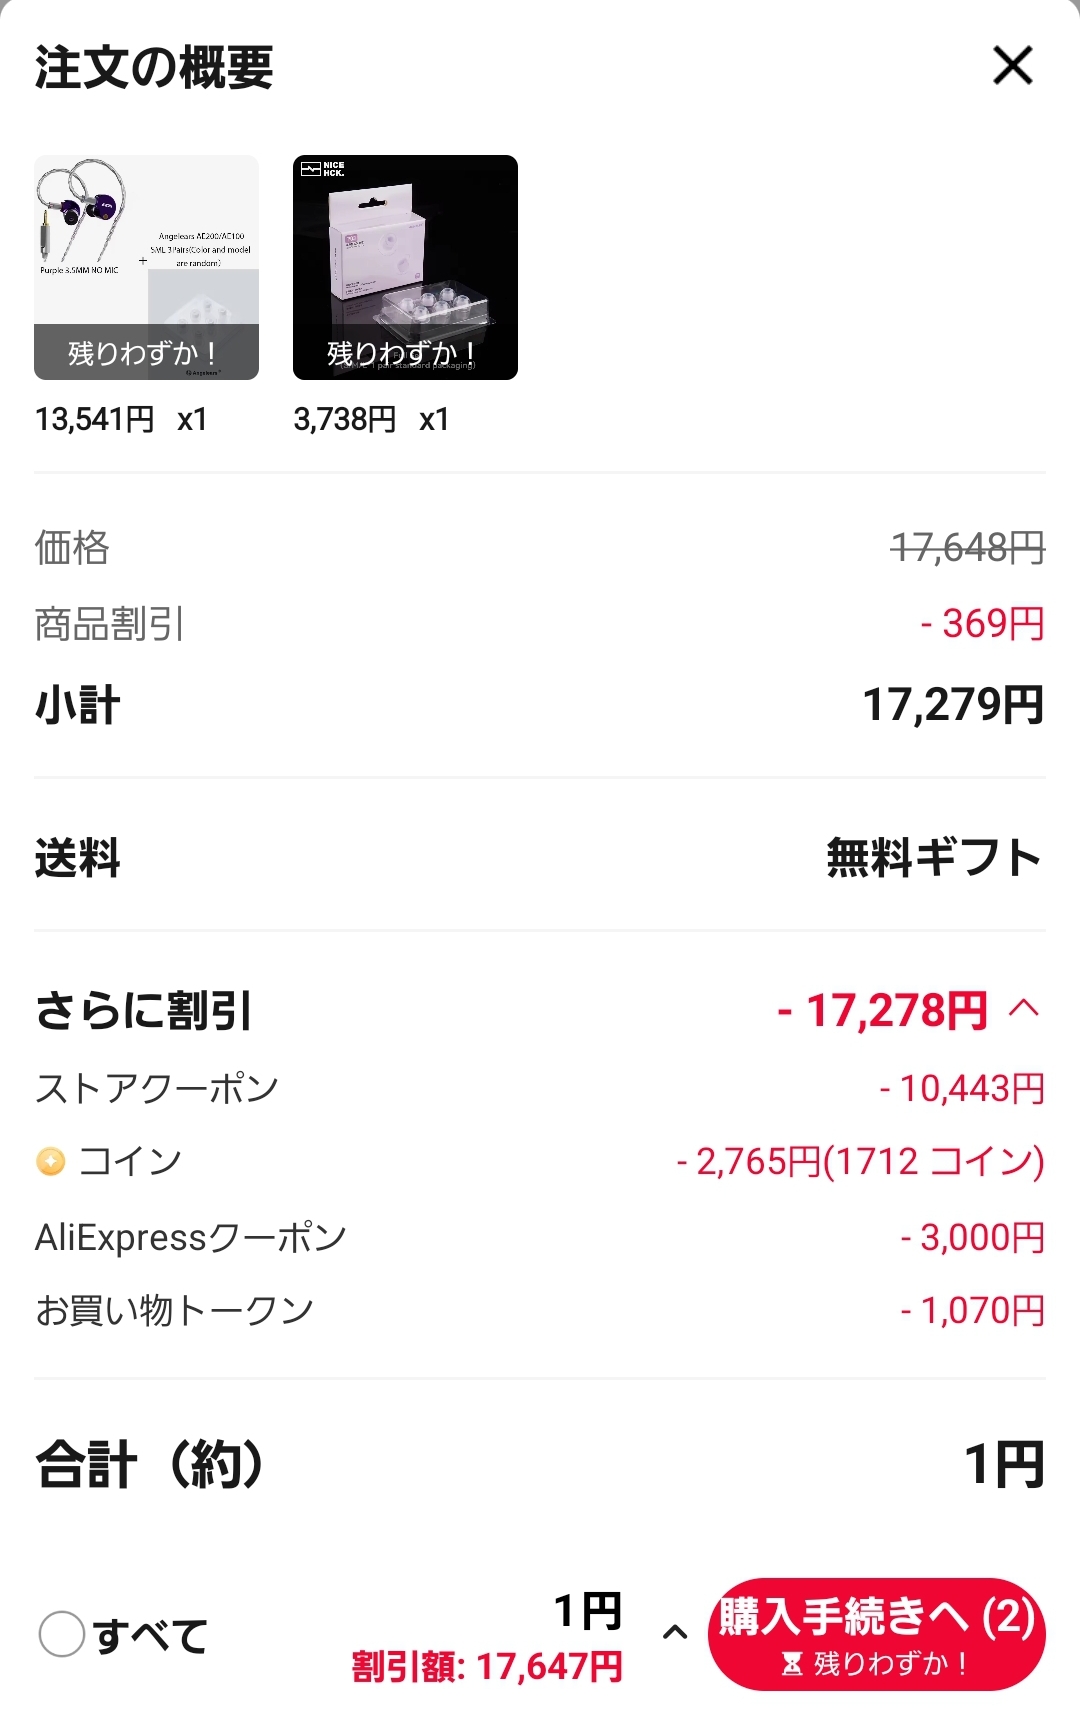Tap the gold coin icon

[x=50, y=1162]
